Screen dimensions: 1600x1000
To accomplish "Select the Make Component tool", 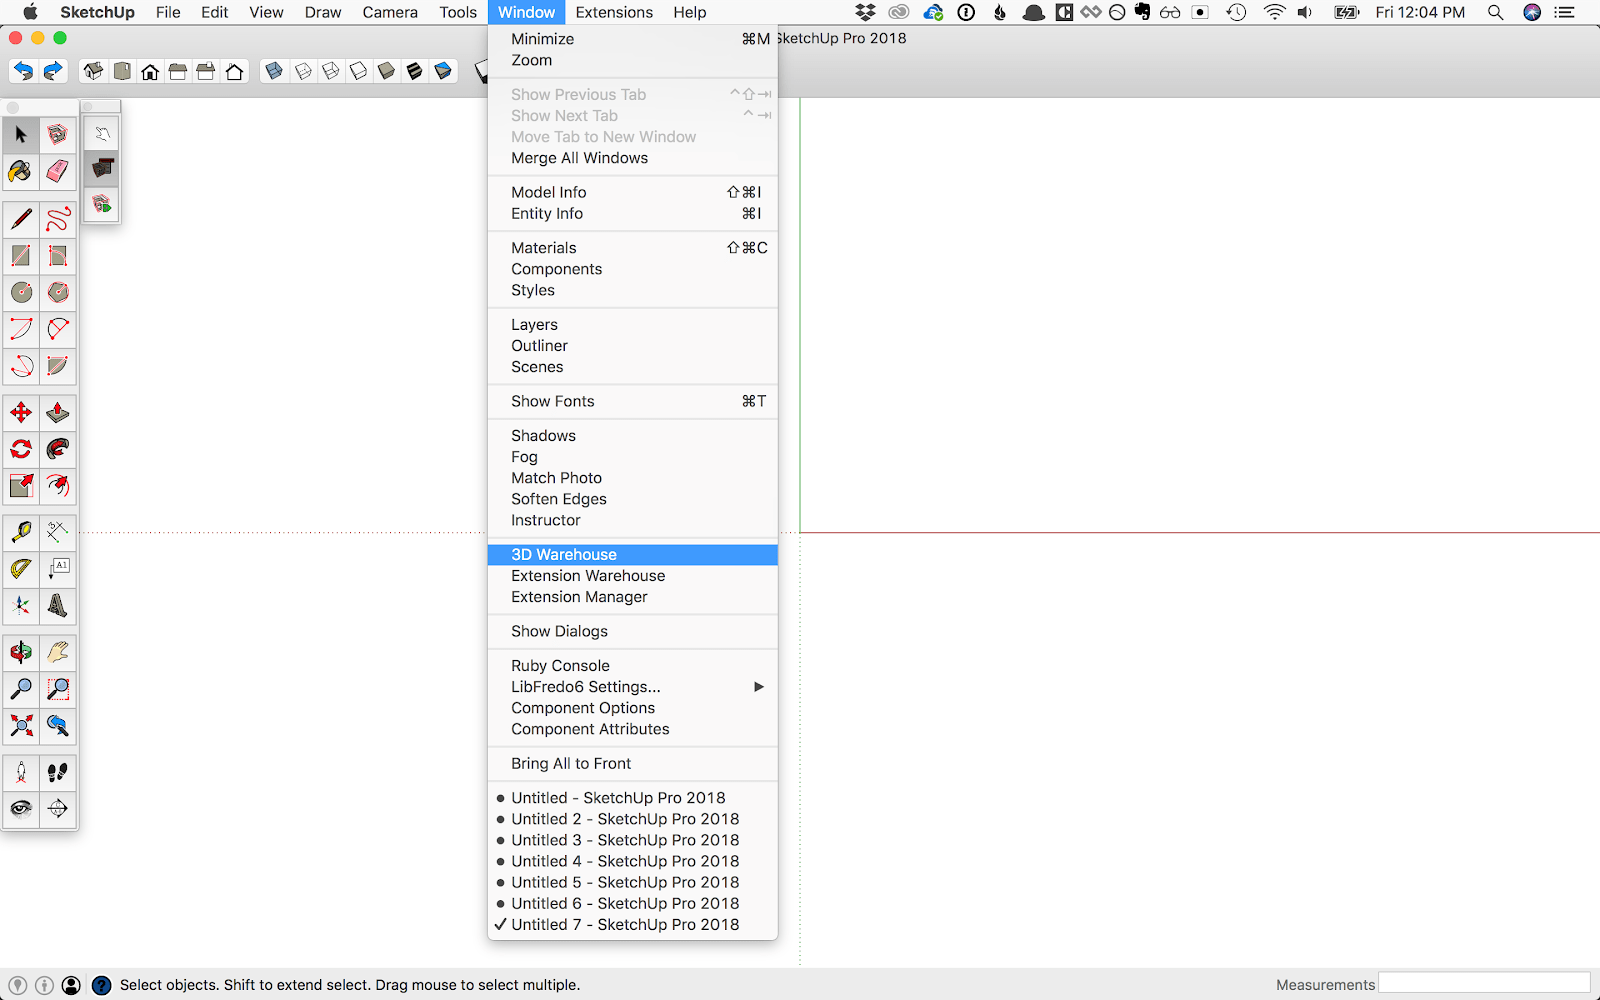I will (58, 135).
